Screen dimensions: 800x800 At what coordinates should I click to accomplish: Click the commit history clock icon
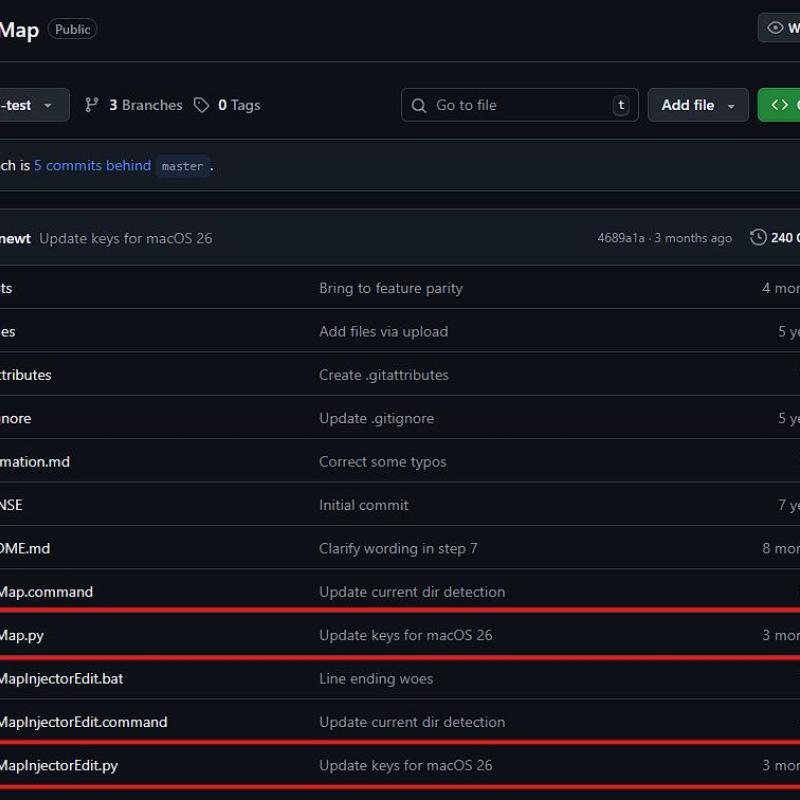click(758, 238)
